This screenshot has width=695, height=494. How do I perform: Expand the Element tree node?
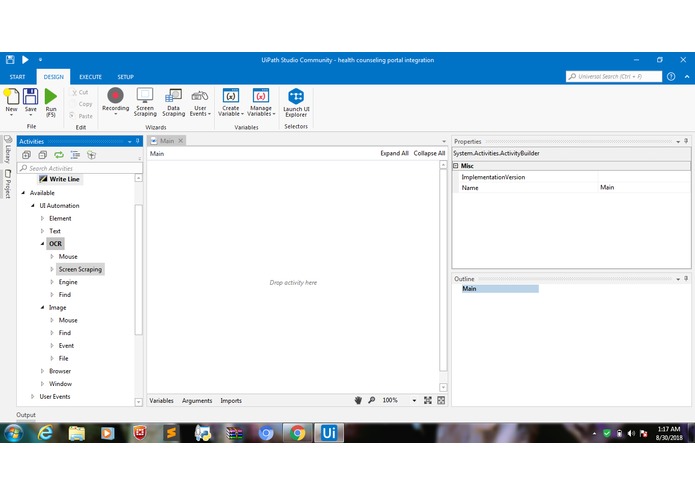click(43, 218)
